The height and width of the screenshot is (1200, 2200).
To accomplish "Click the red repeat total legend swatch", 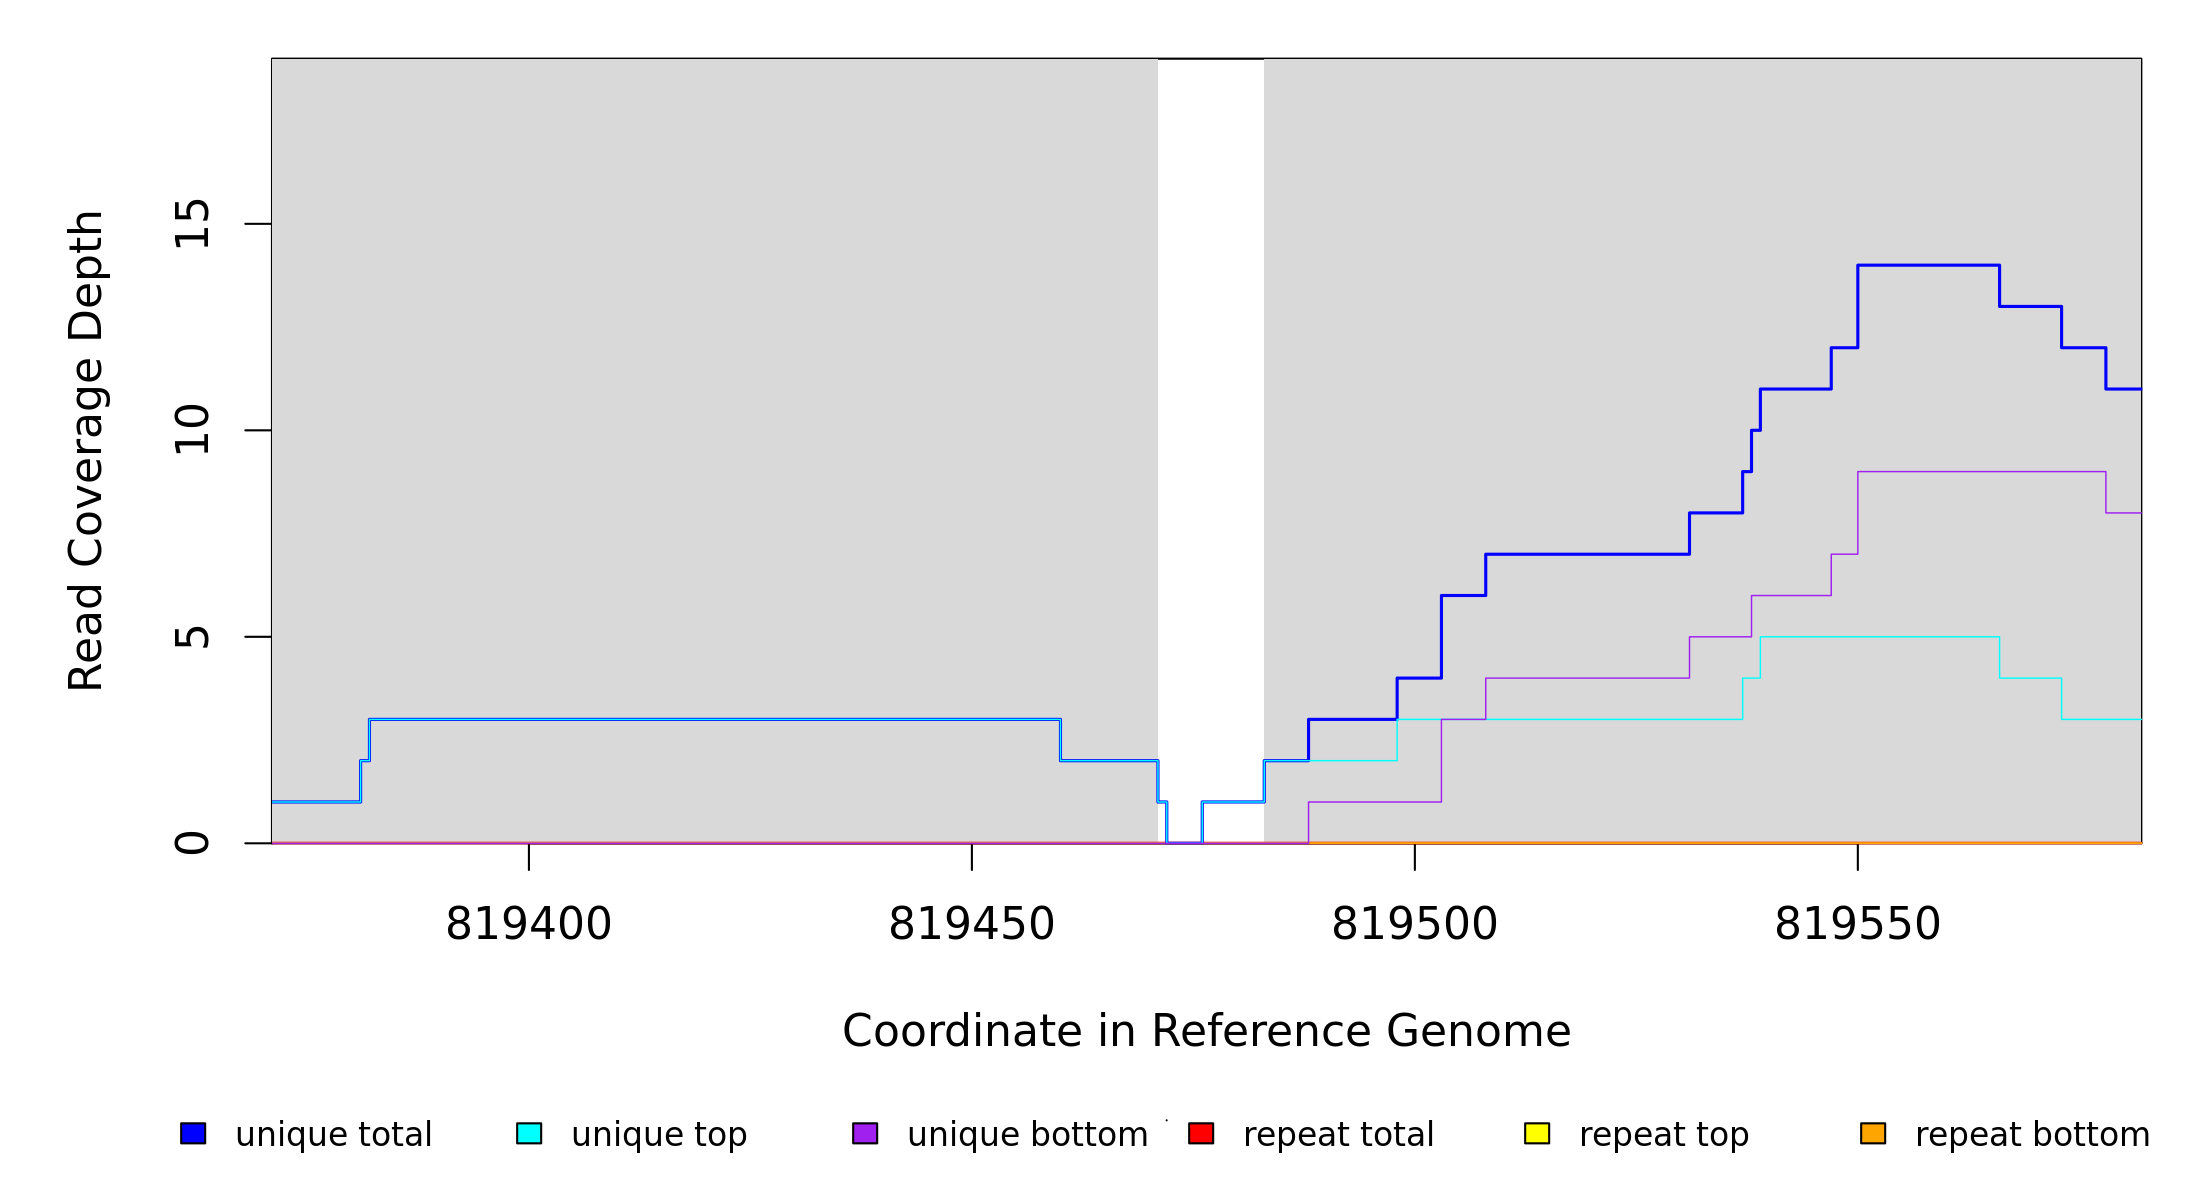I will click(1201, 1133).
